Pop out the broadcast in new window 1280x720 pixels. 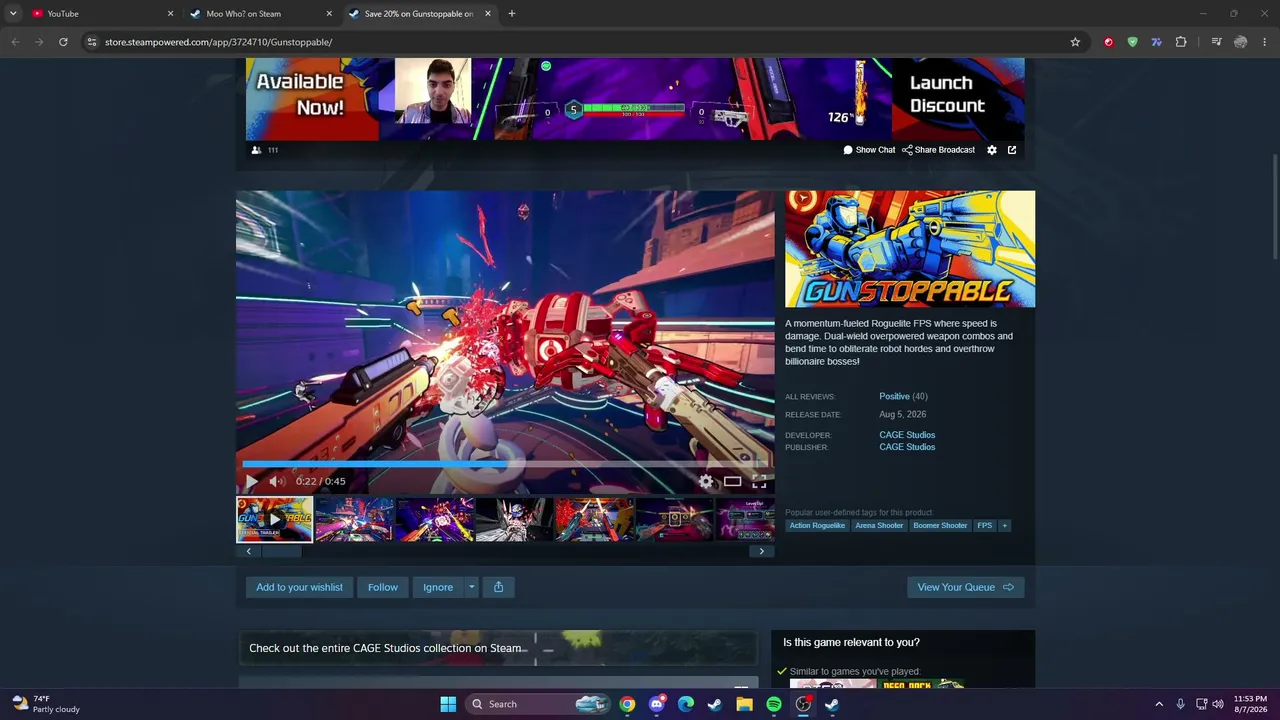coord(1012,150)
